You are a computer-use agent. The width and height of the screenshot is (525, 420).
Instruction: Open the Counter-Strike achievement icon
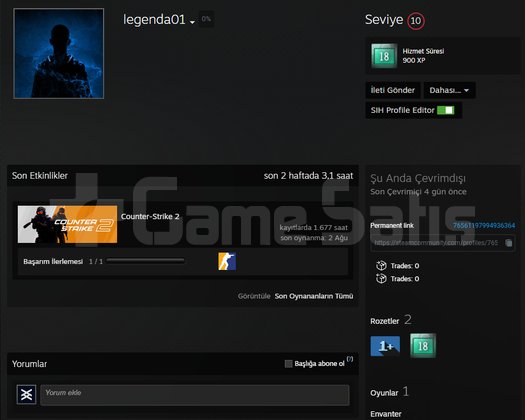227,261
